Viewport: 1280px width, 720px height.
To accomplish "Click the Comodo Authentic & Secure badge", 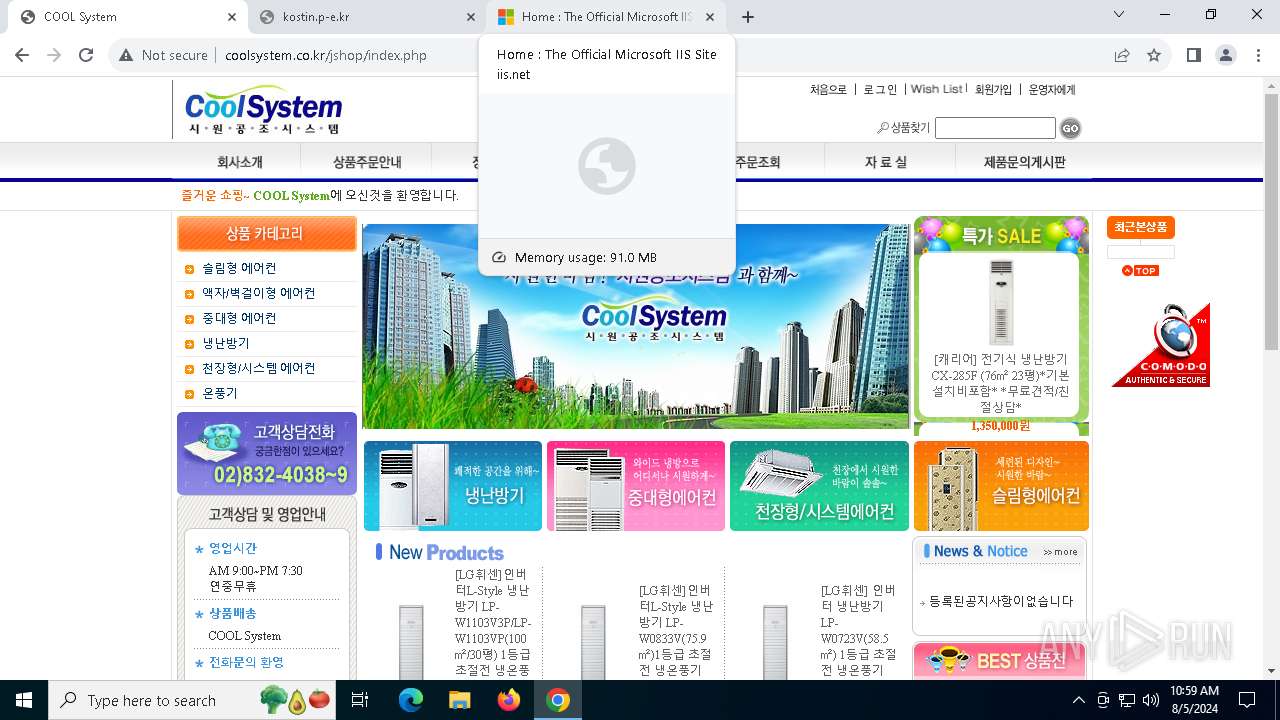I will [x=1161, y=345].
